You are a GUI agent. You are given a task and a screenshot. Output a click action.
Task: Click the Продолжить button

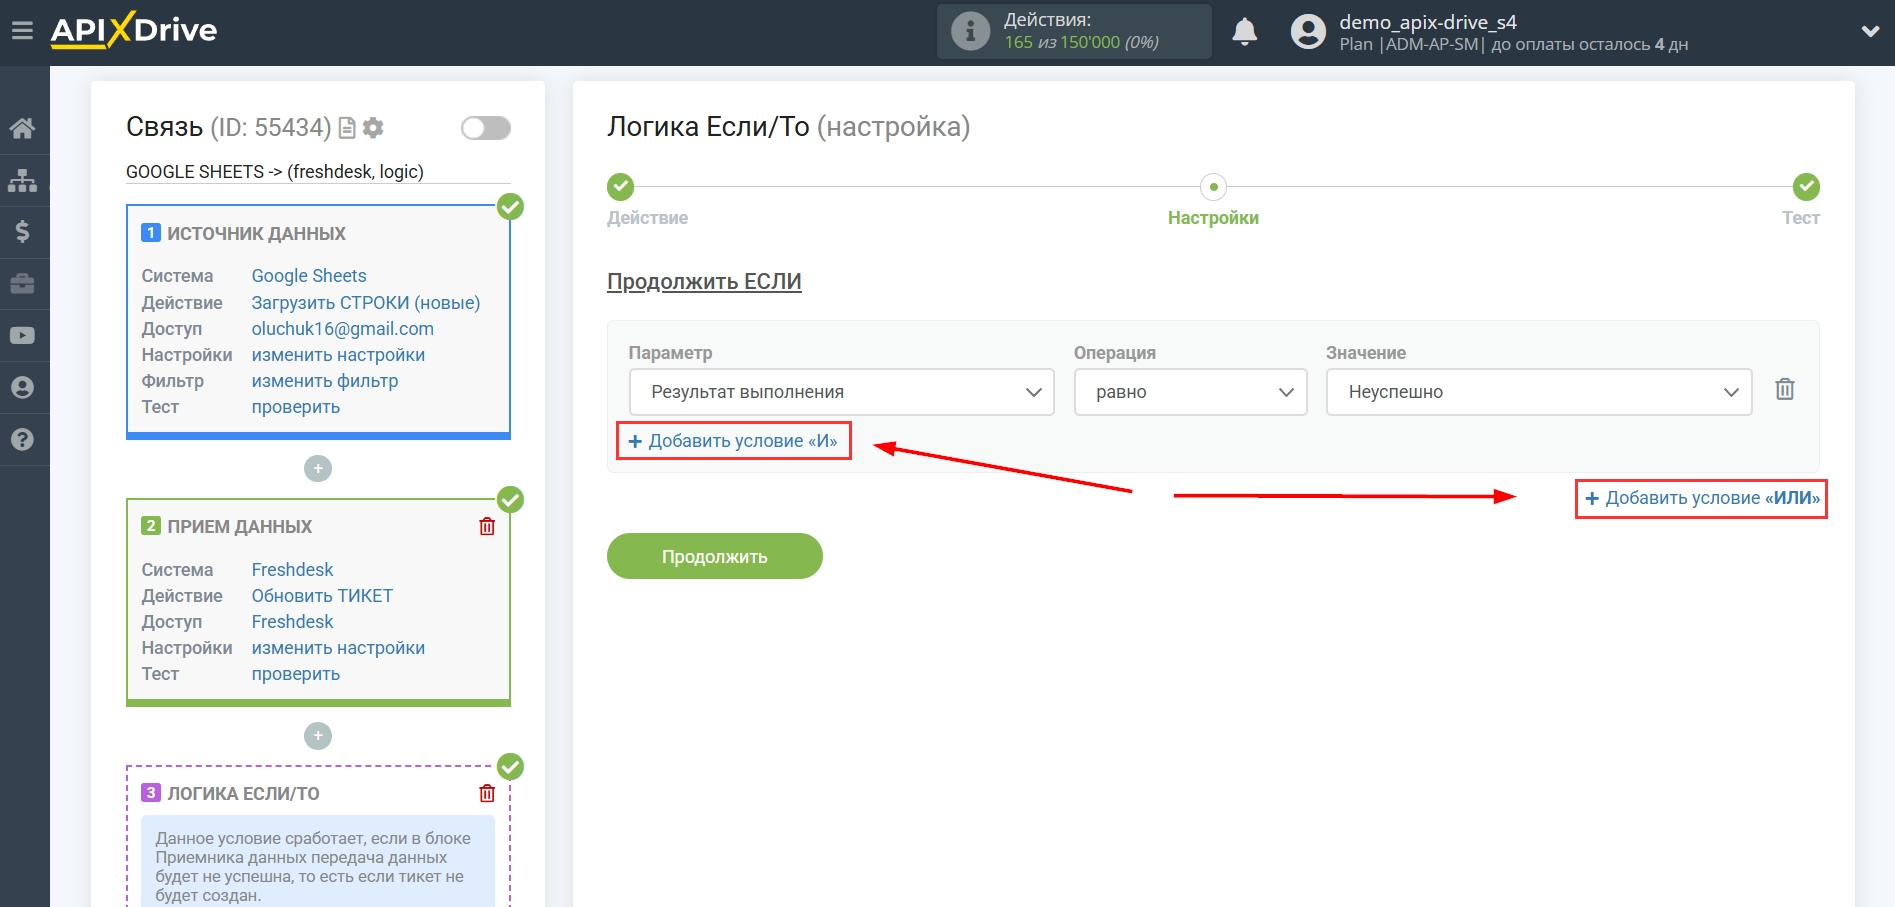715,556
